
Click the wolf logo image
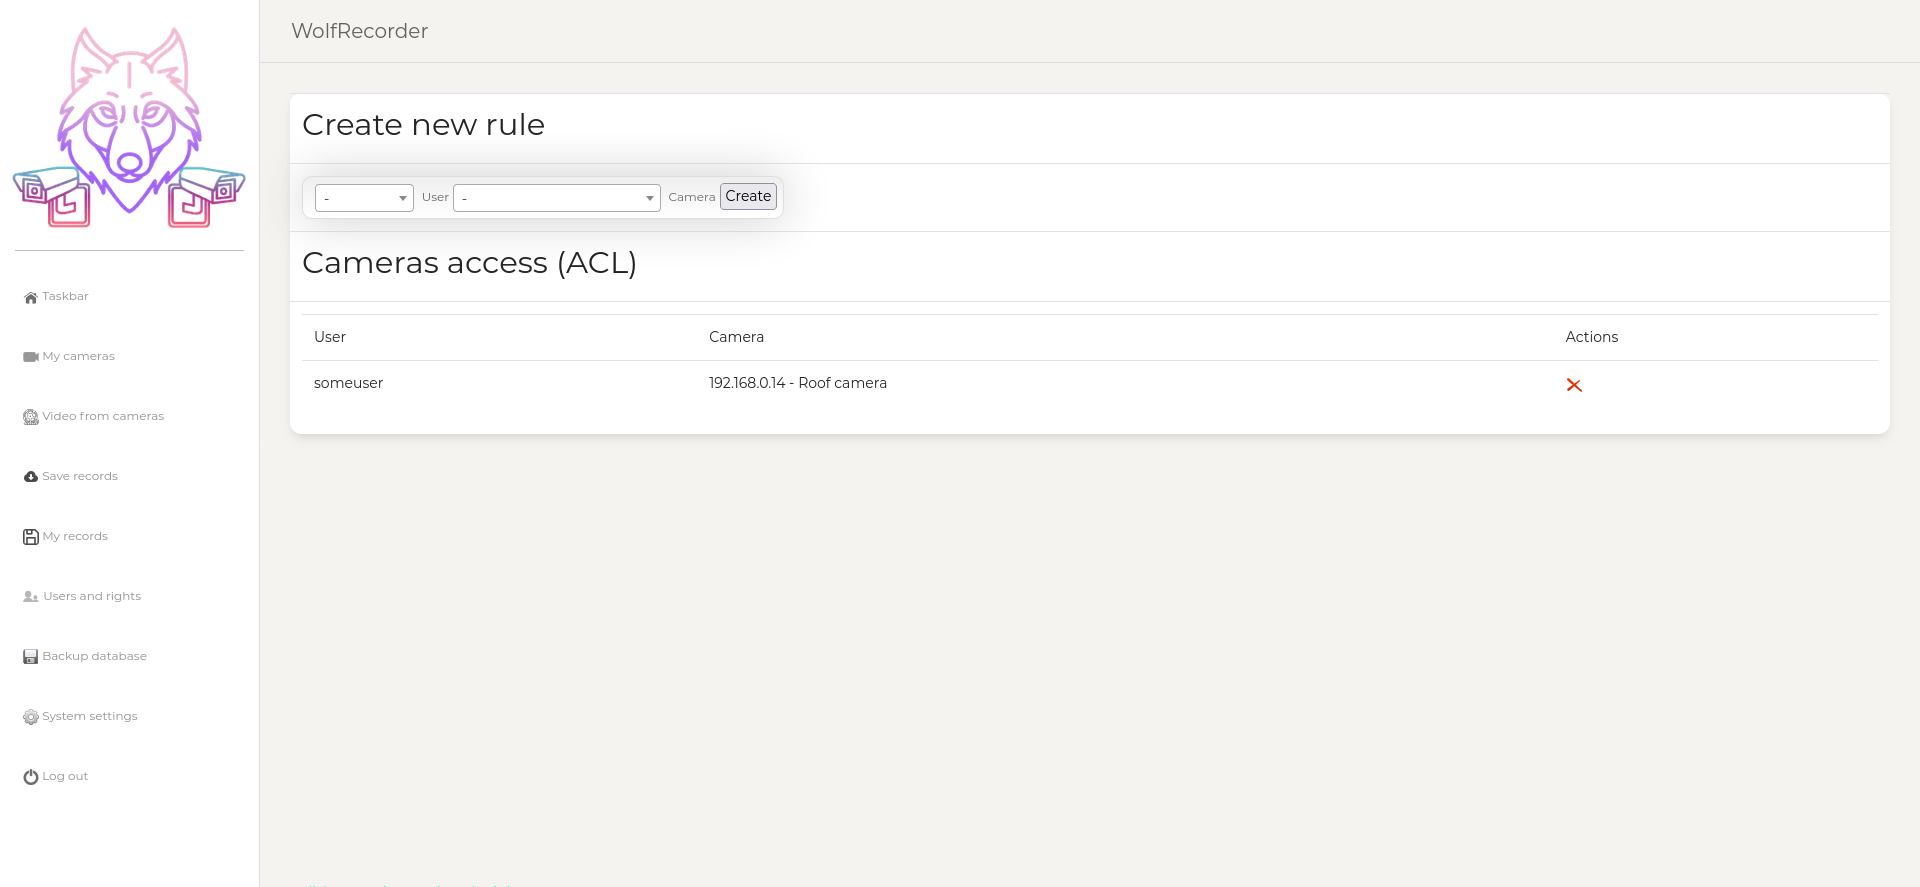(x=129, y=127)
